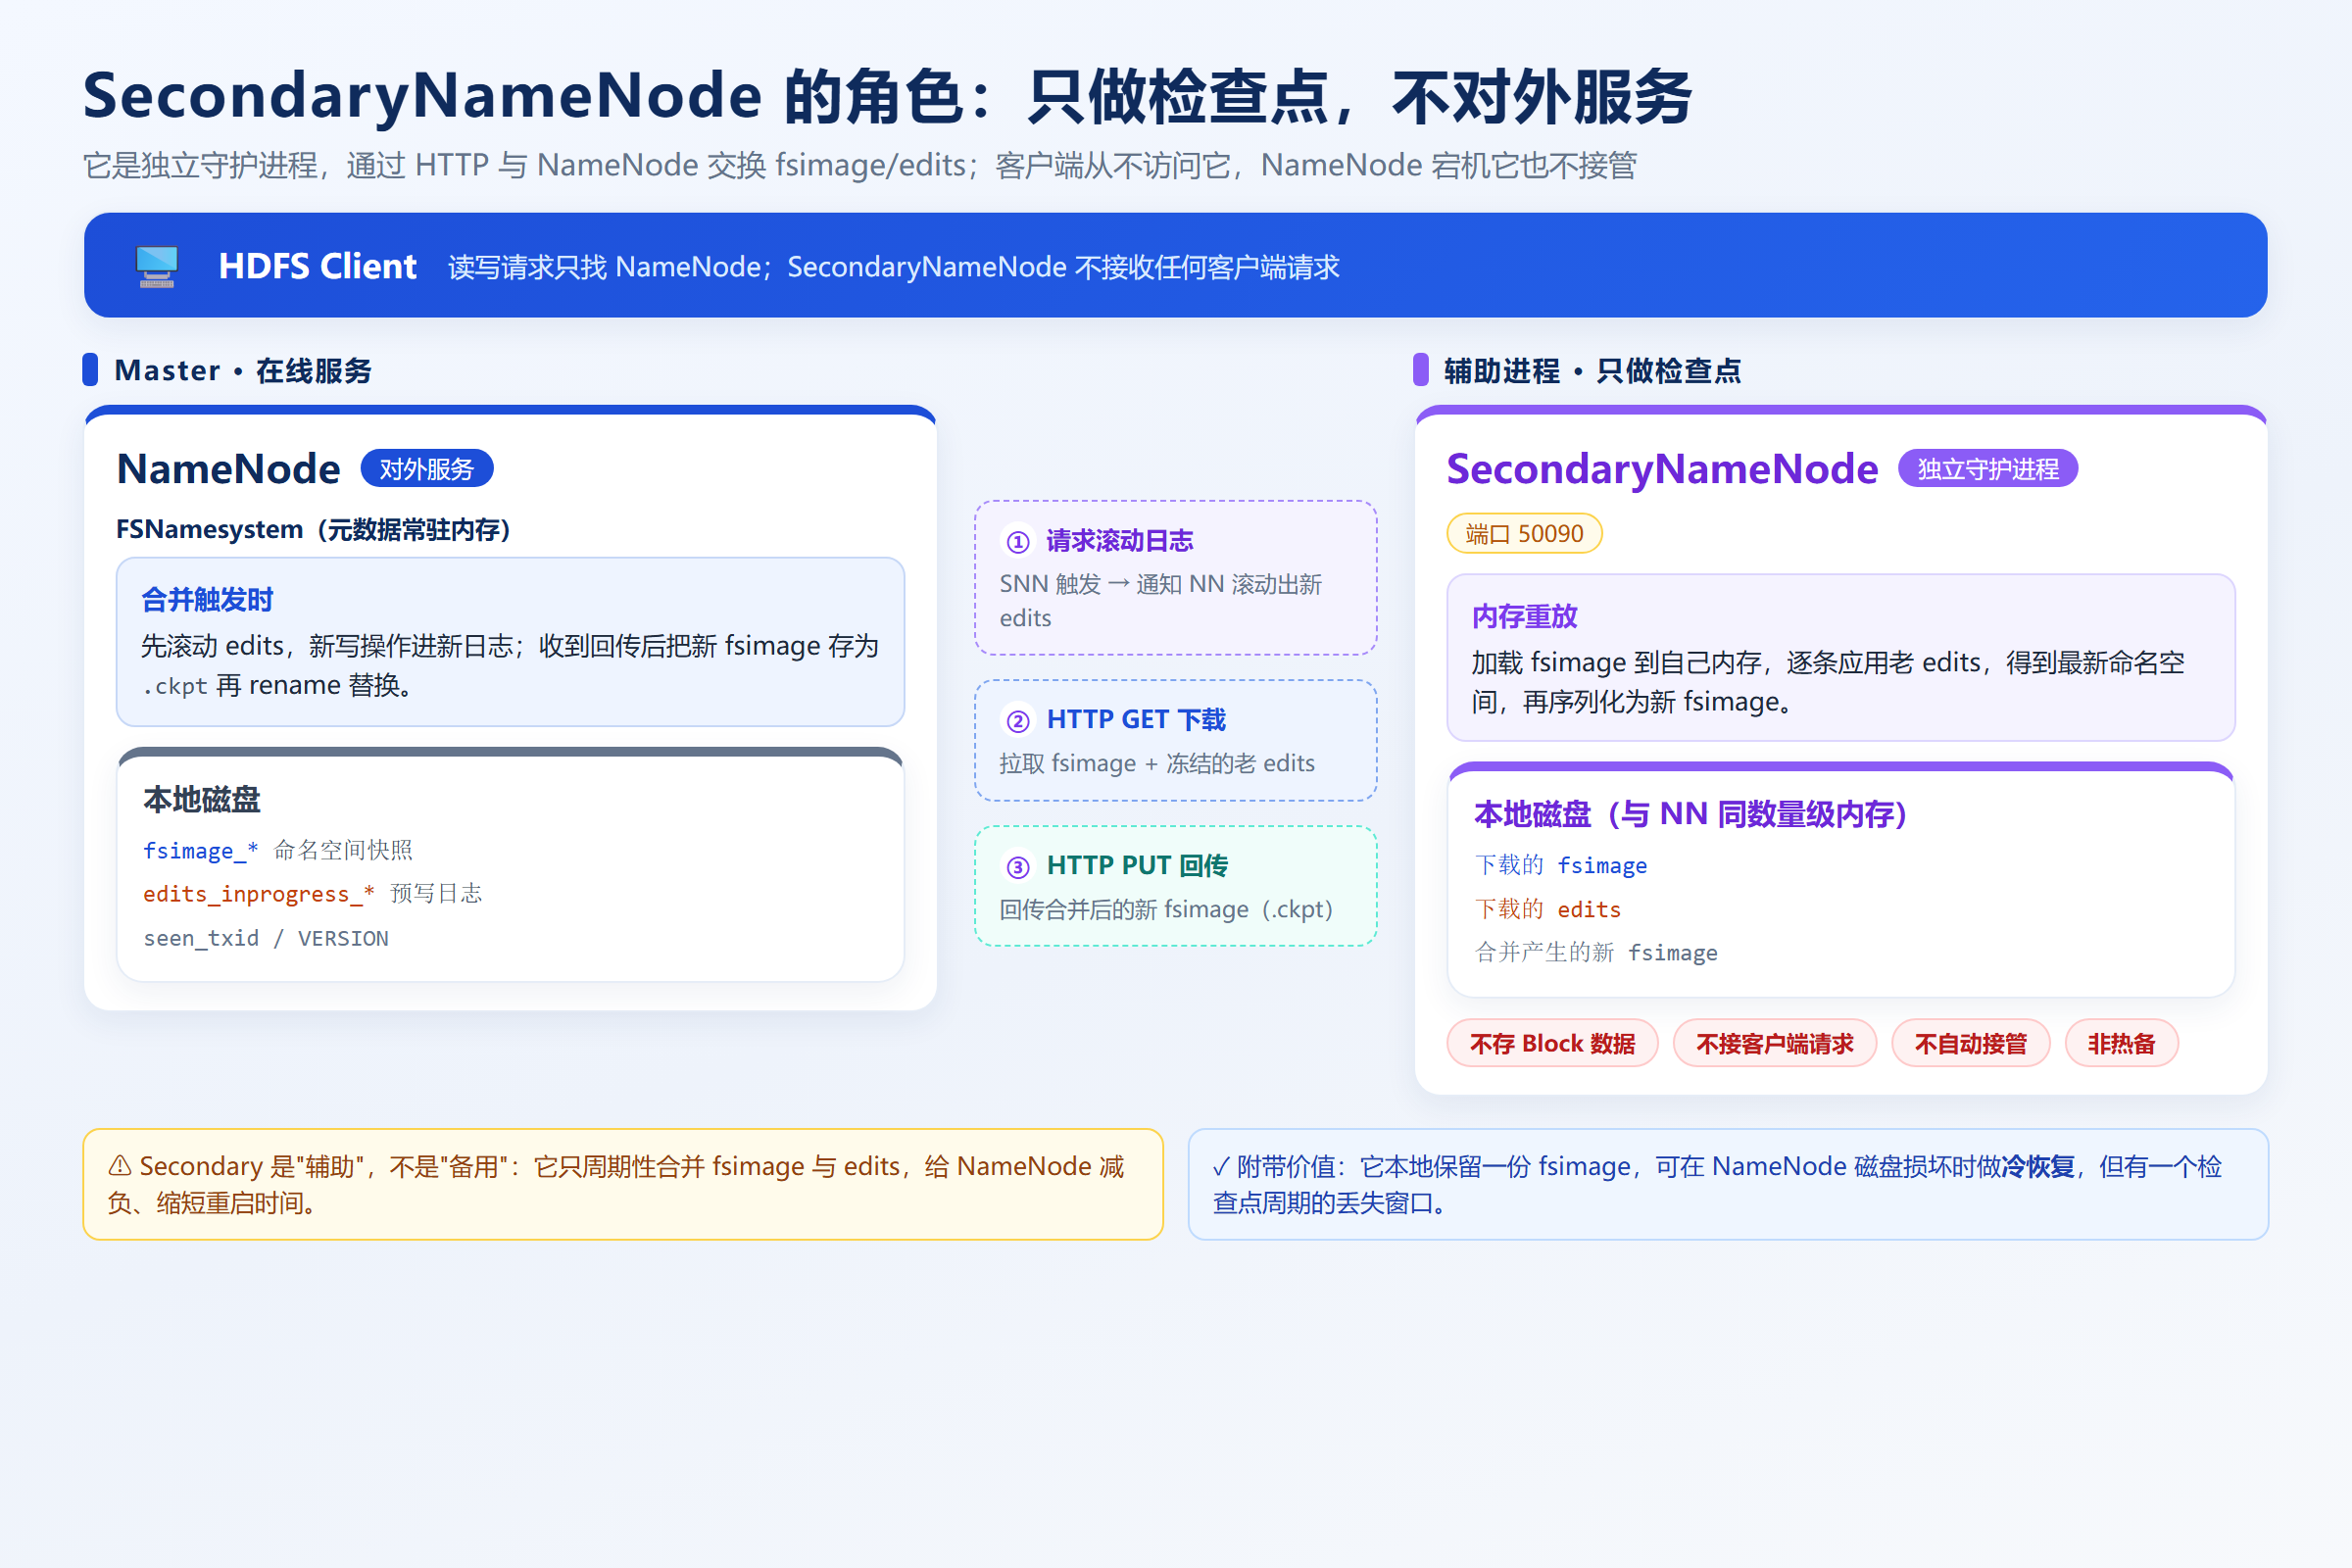2352x1568 pixels.
Task: Click the 独立守护进程 badge
Action: 1987,469
